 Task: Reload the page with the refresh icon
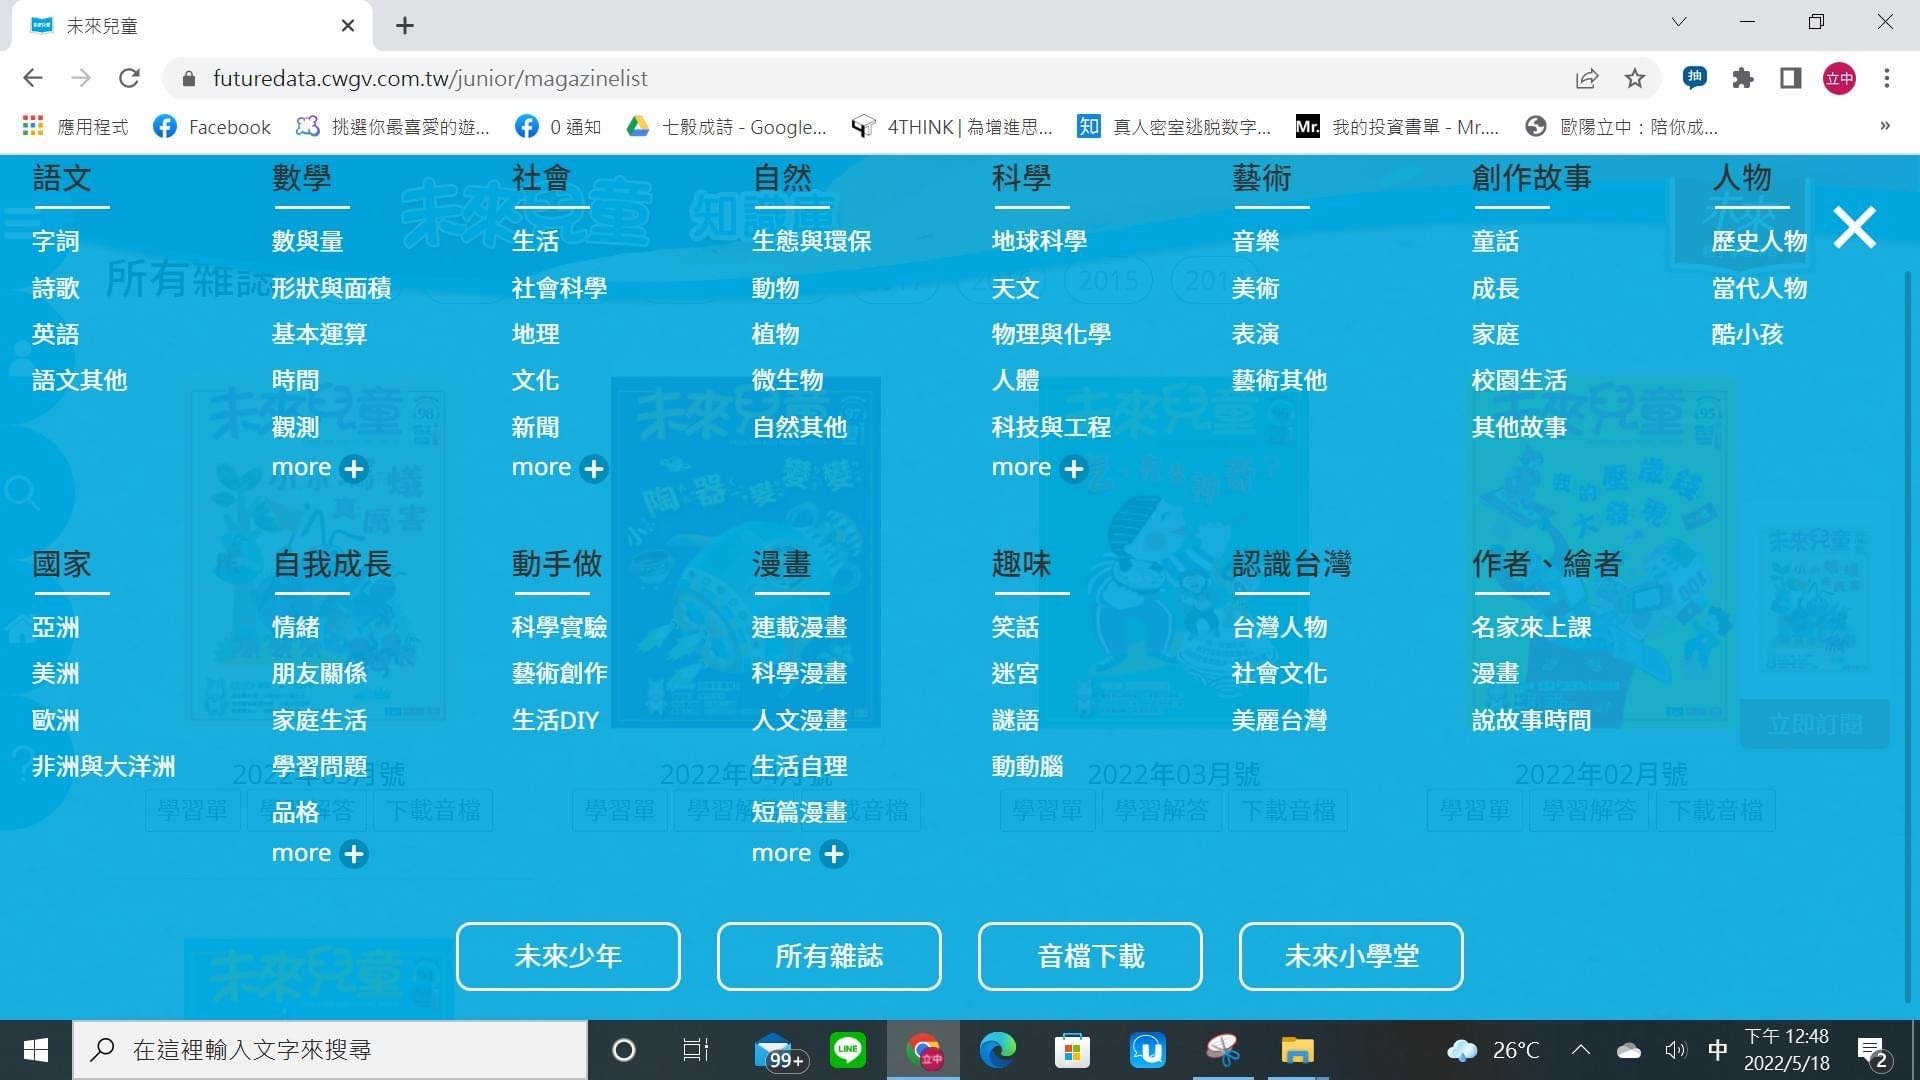pos(129,78)
